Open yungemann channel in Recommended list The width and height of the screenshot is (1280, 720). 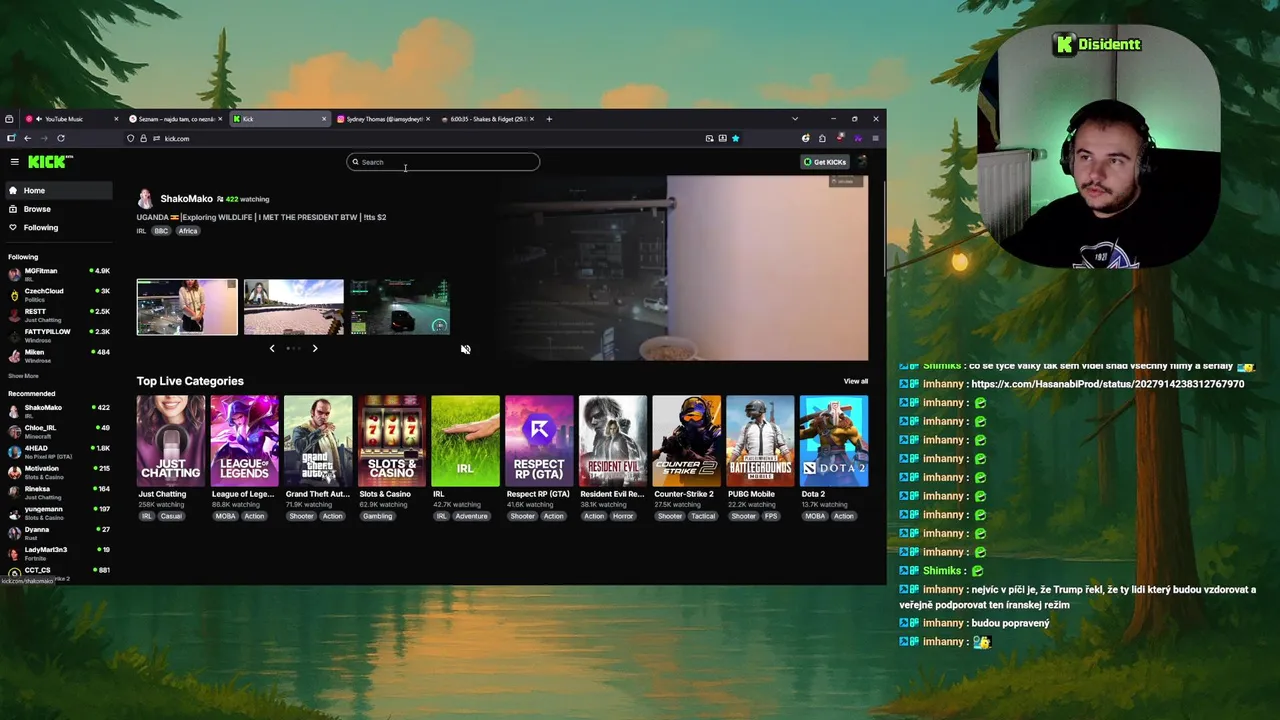(x=58, y=513)
